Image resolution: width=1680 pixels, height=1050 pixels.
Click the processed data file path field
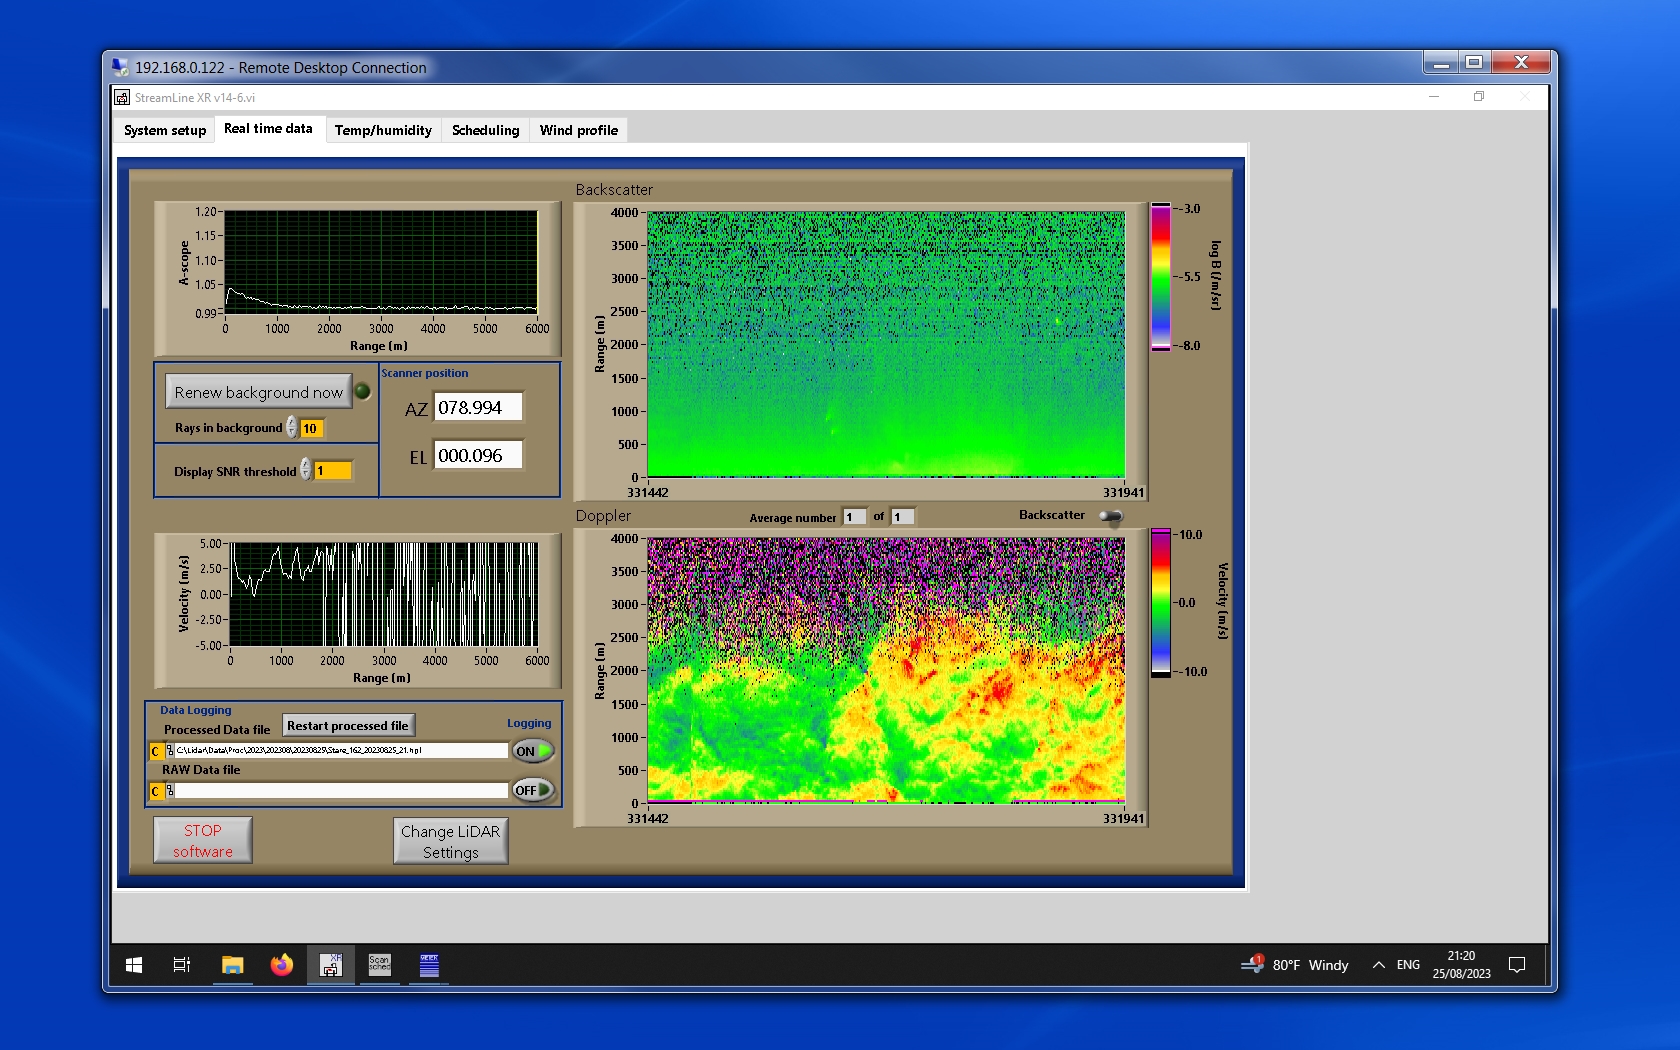(x=340, y=750)
